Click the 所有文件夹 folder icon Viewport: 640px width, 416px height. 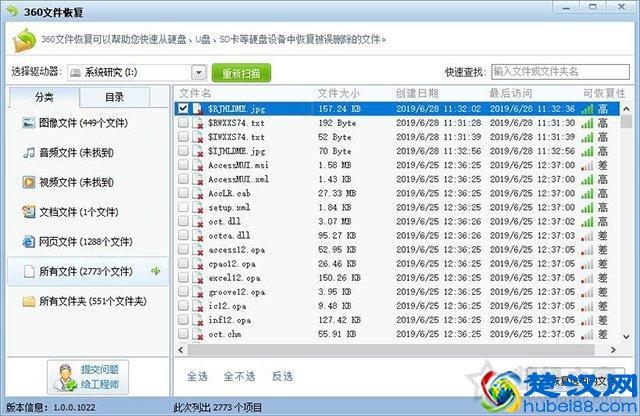tap(29, 301)
